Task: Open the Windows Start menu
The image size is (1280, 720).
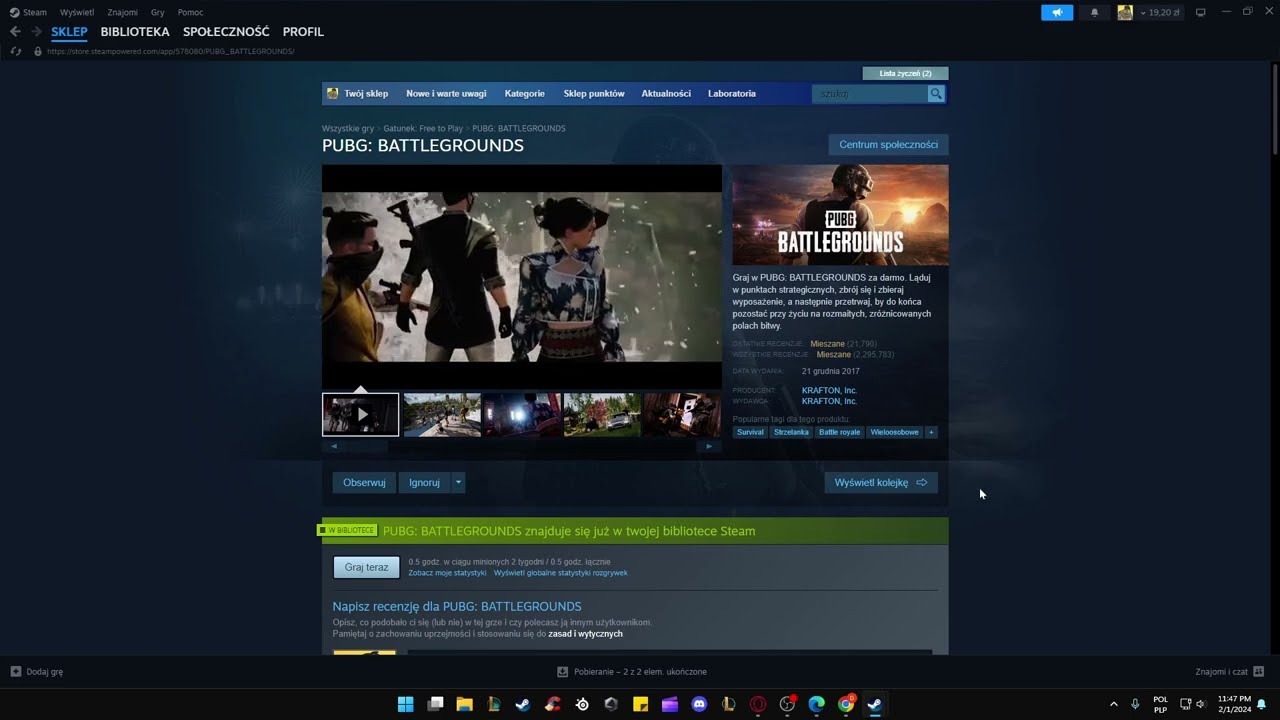Action: (405, 704)
